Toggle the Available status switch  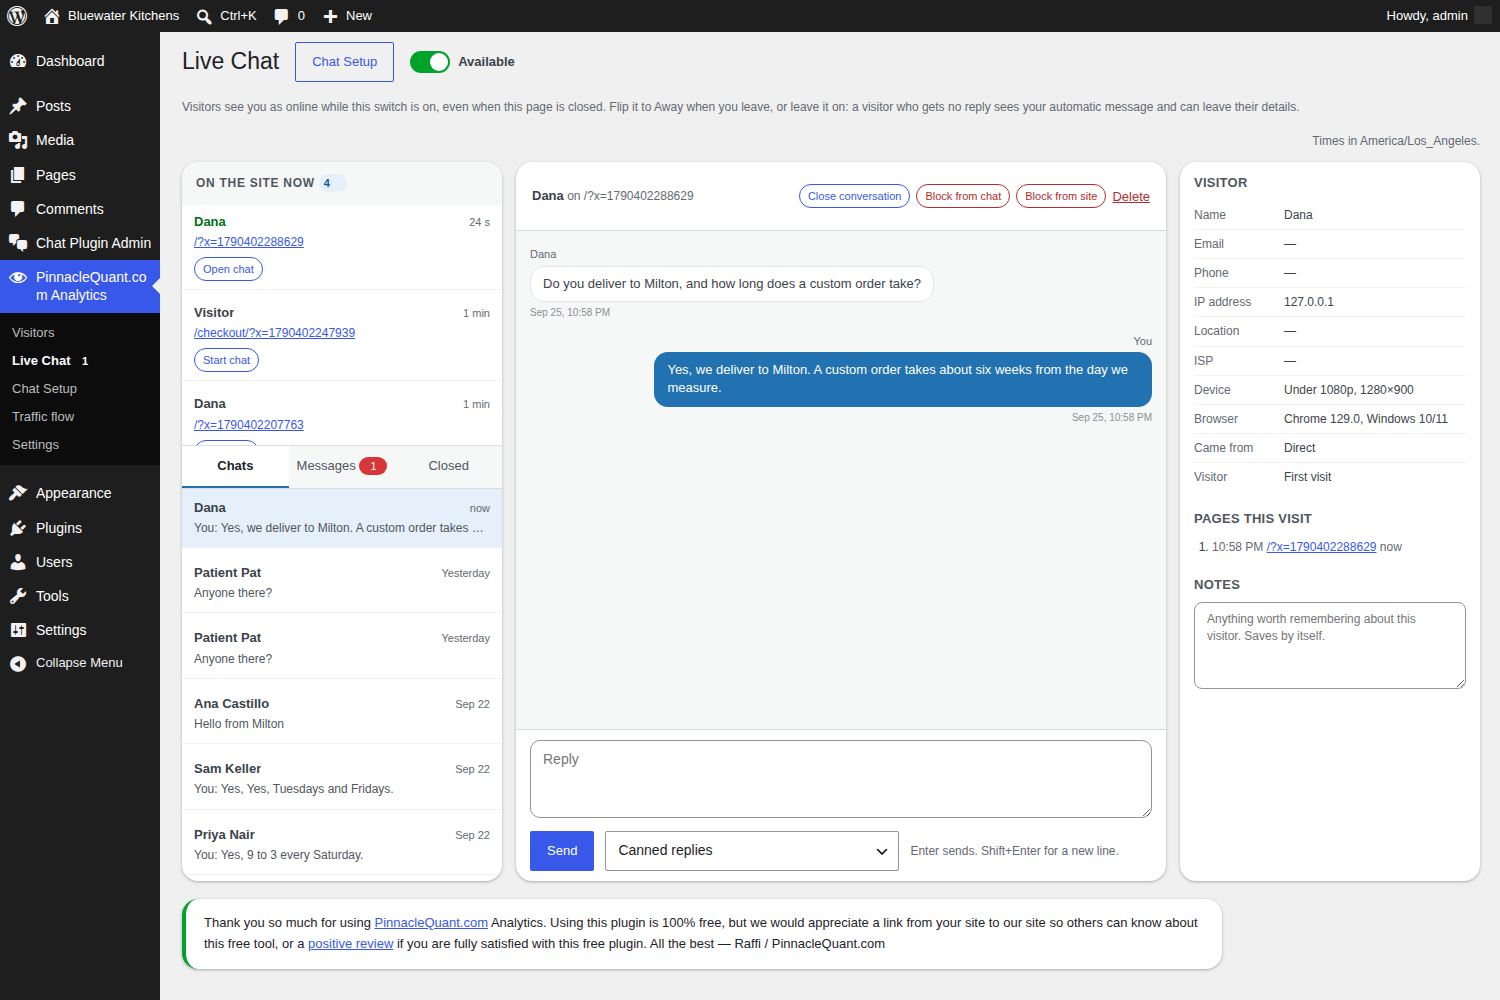tap(430, 62)
